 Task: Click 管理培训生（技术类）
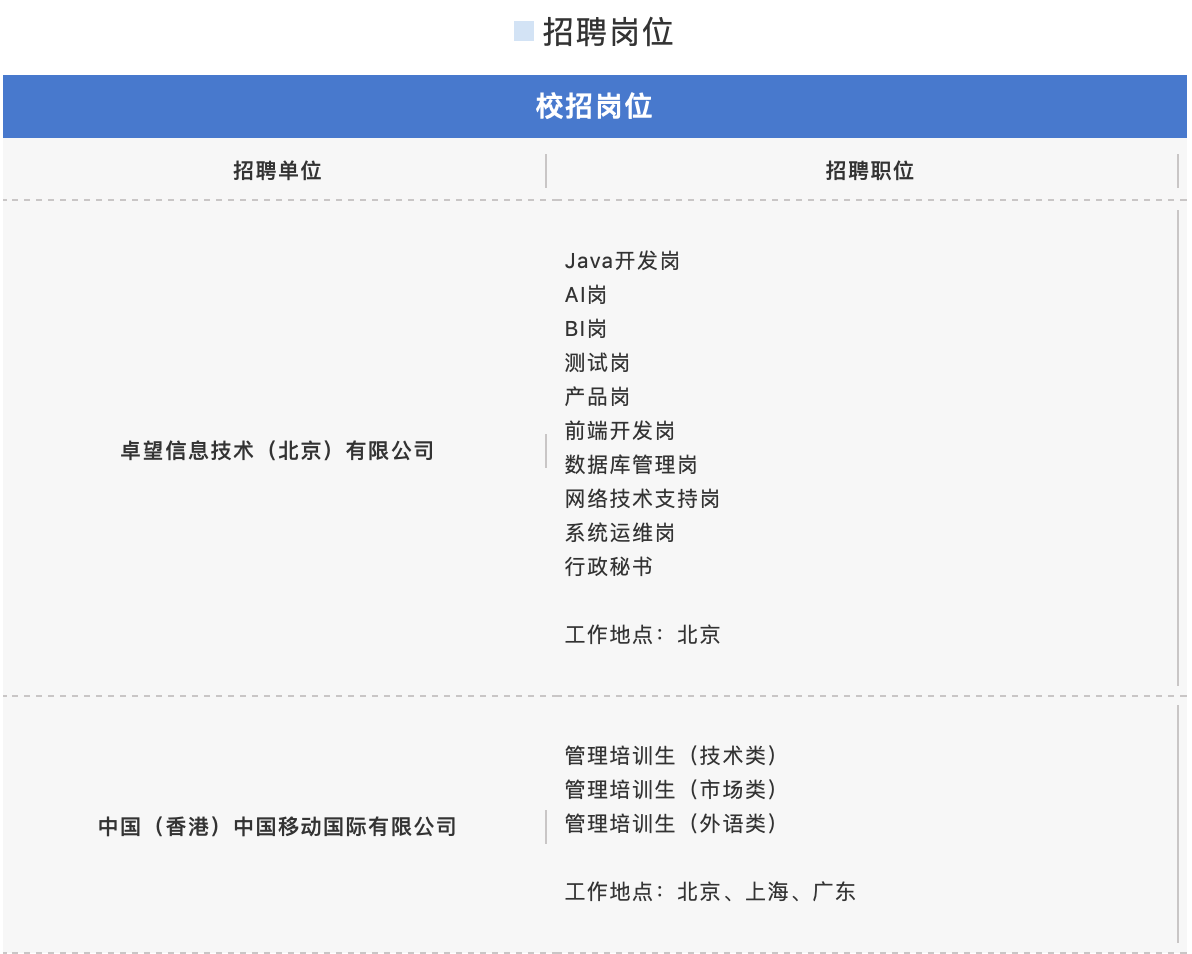tap(671, 756)
